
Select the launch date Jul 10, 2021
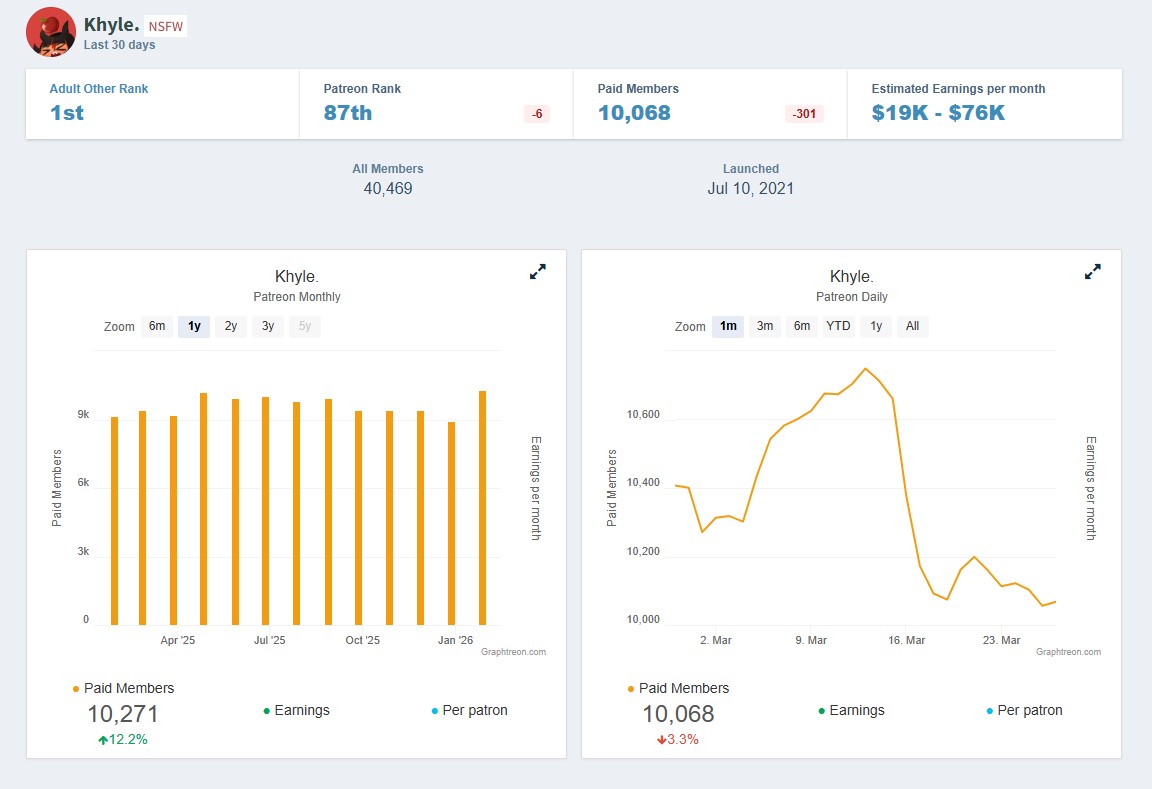pos(751,188)
